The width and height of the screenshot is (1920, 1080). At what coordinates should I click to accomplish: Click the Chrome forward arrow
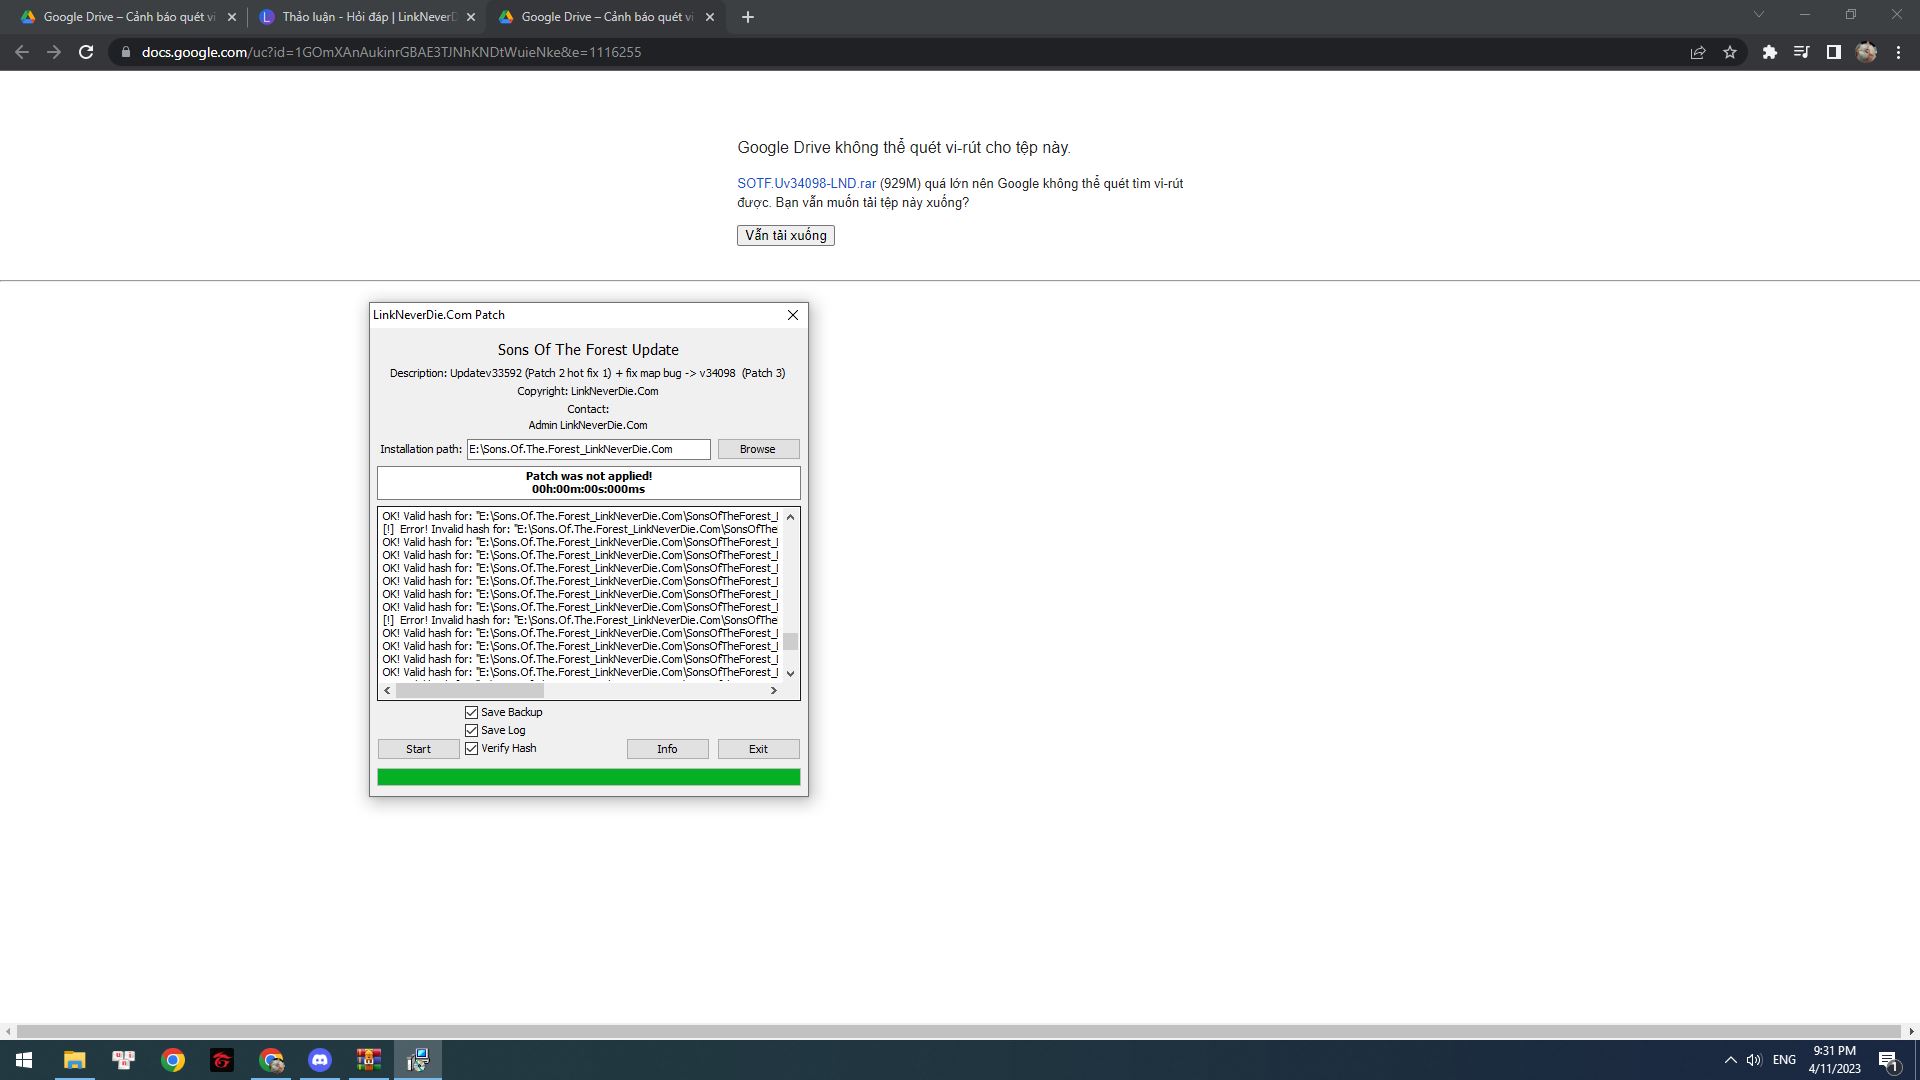pos(54,52)
